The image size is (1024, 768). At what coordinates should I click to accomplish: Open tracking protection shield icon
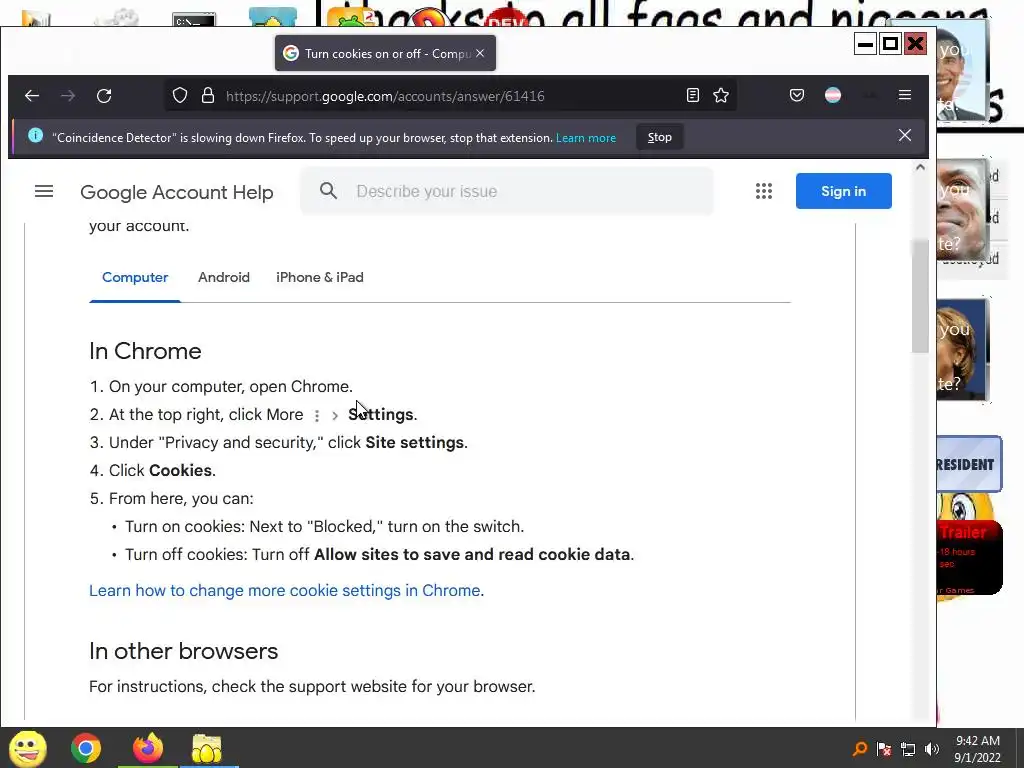click(x=180, y=96)
